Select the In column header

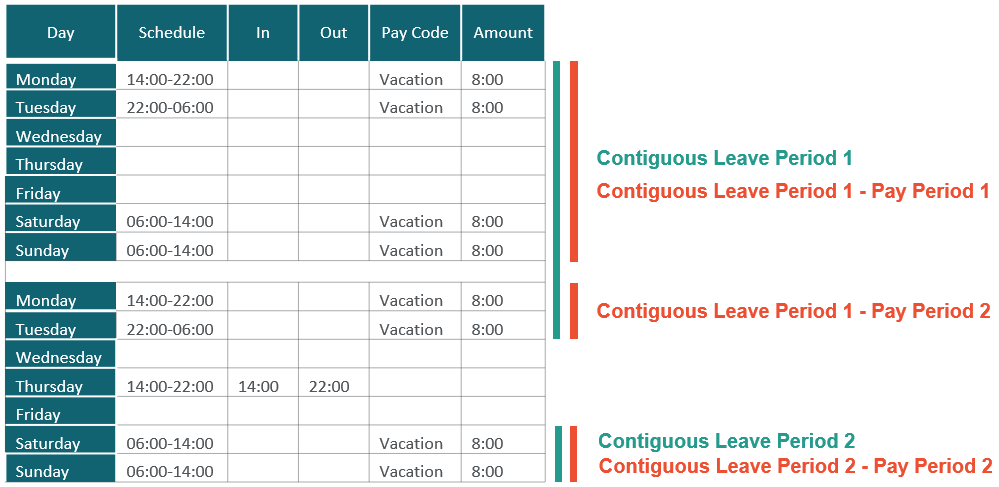pos(263,33)
